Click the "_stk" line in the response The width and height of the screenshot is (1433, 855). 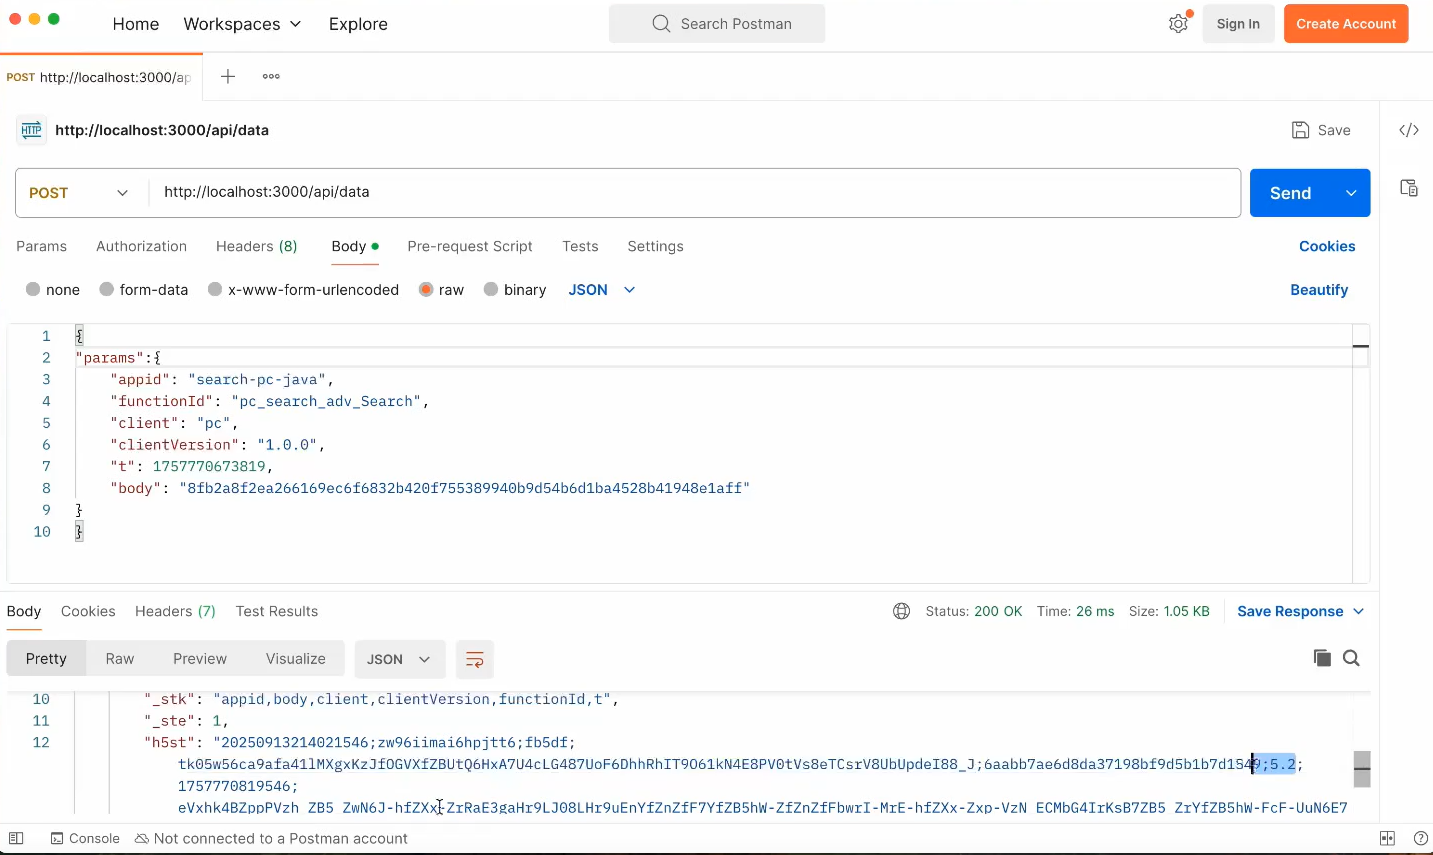(381, 699)
